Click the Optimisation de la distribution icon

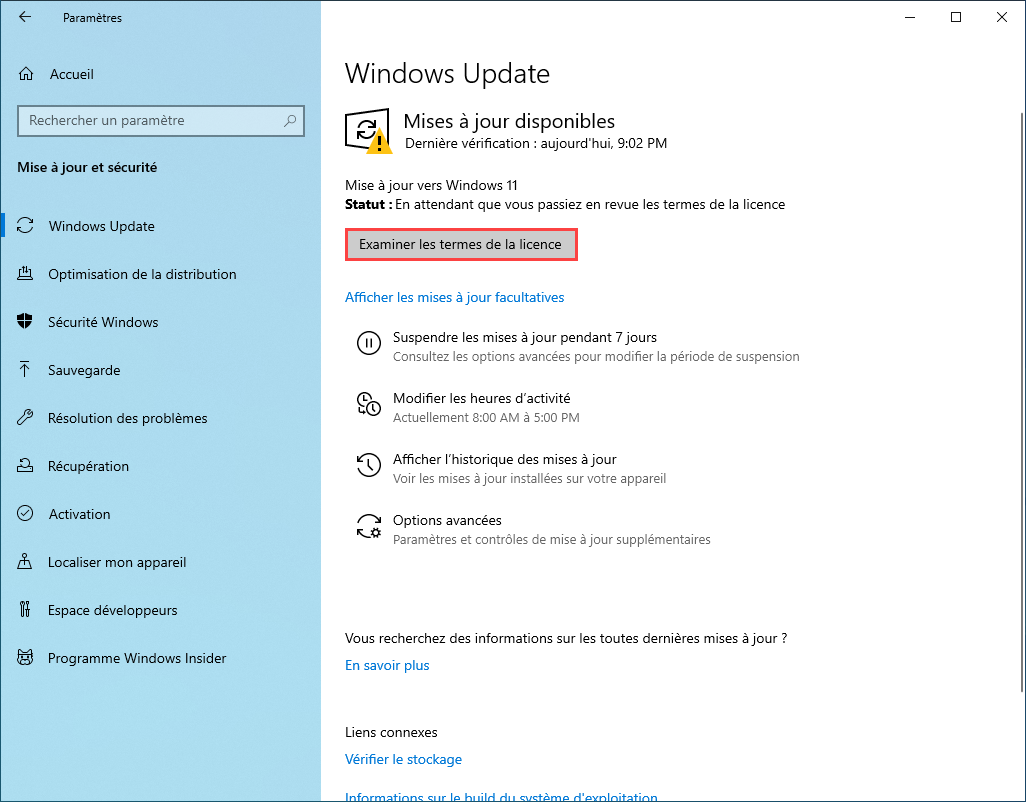tap(25, 273)
